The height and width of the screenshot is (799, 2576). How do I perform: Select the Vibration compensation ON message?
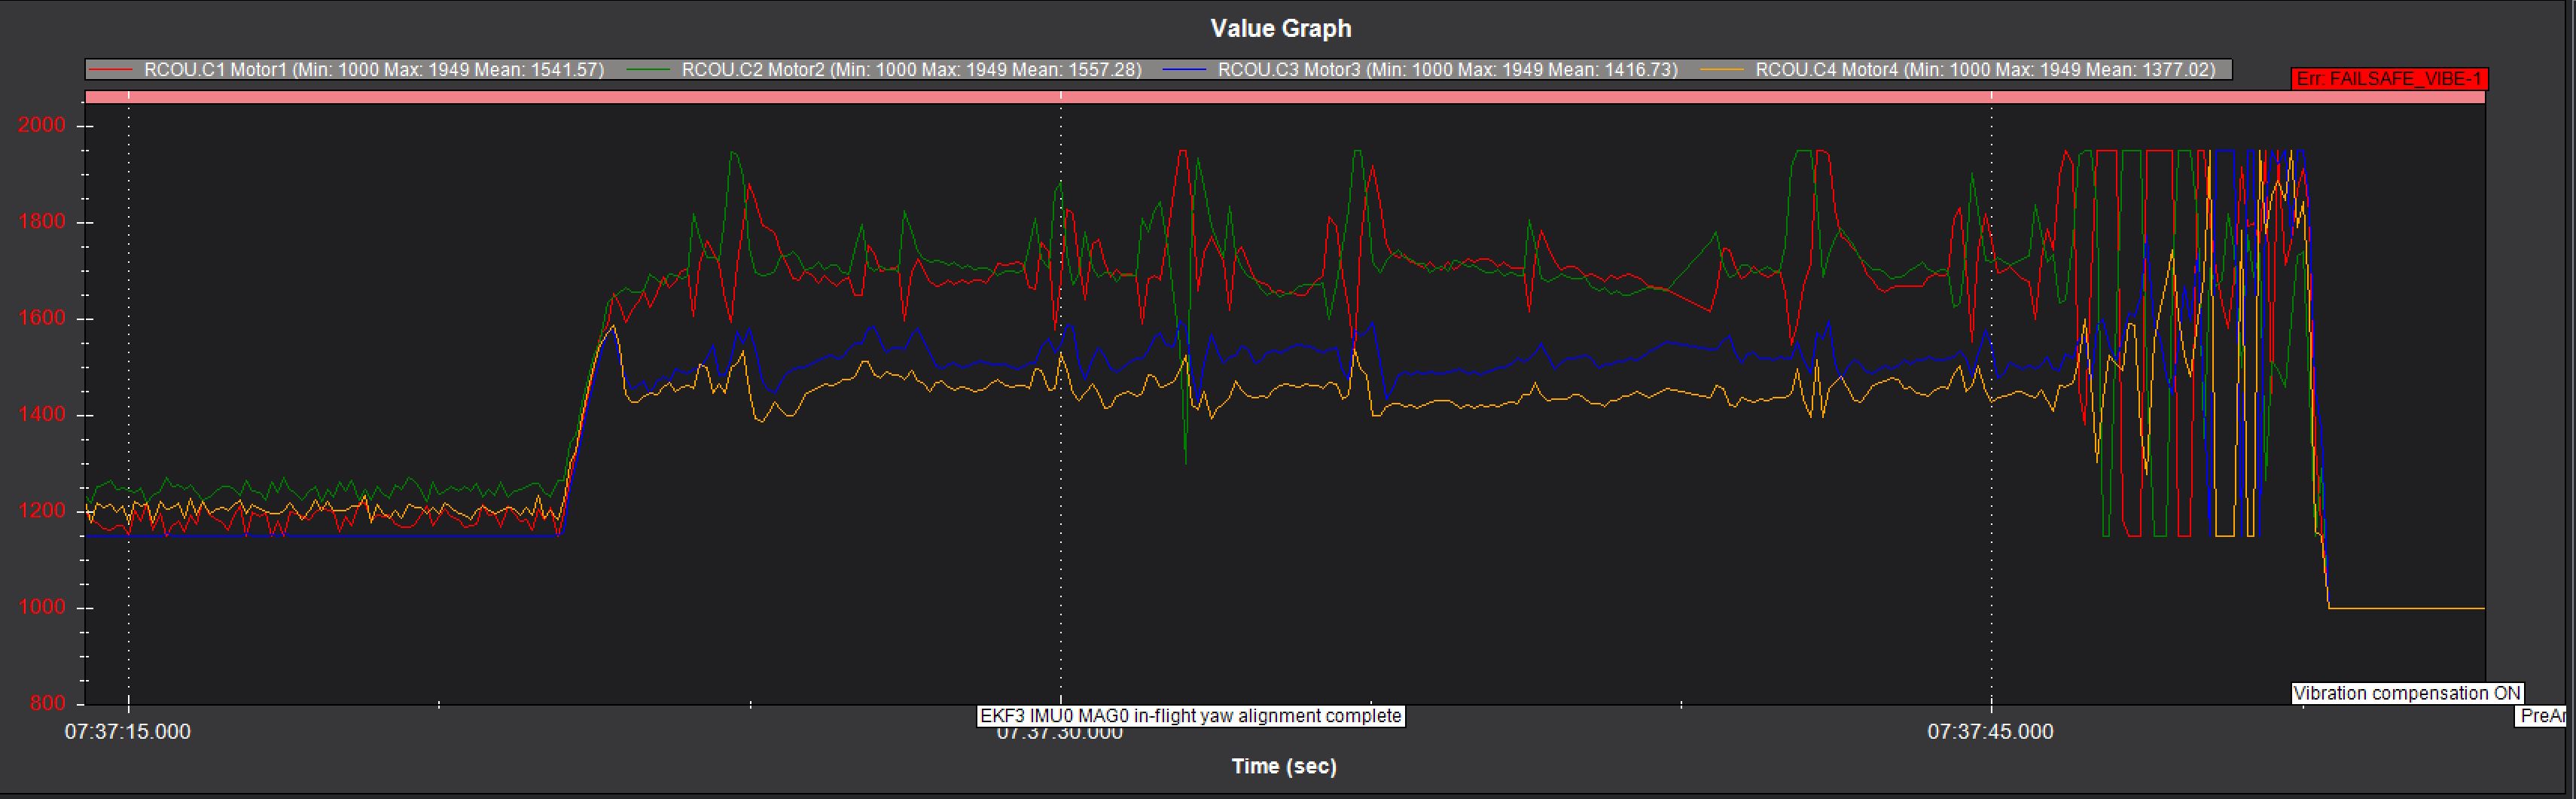click(2406, 693)
